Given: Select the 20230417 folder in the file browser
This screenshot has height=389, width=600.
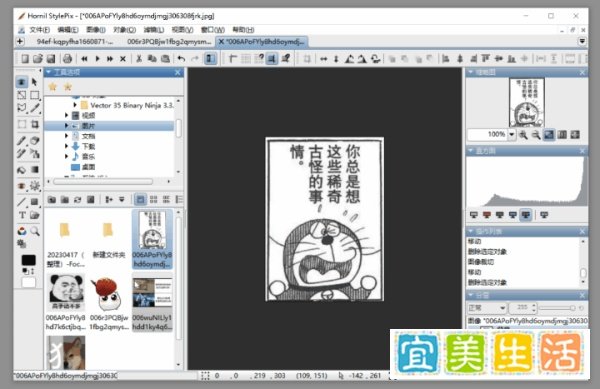Looking at the screenshot, I should [x=65, y=239].
